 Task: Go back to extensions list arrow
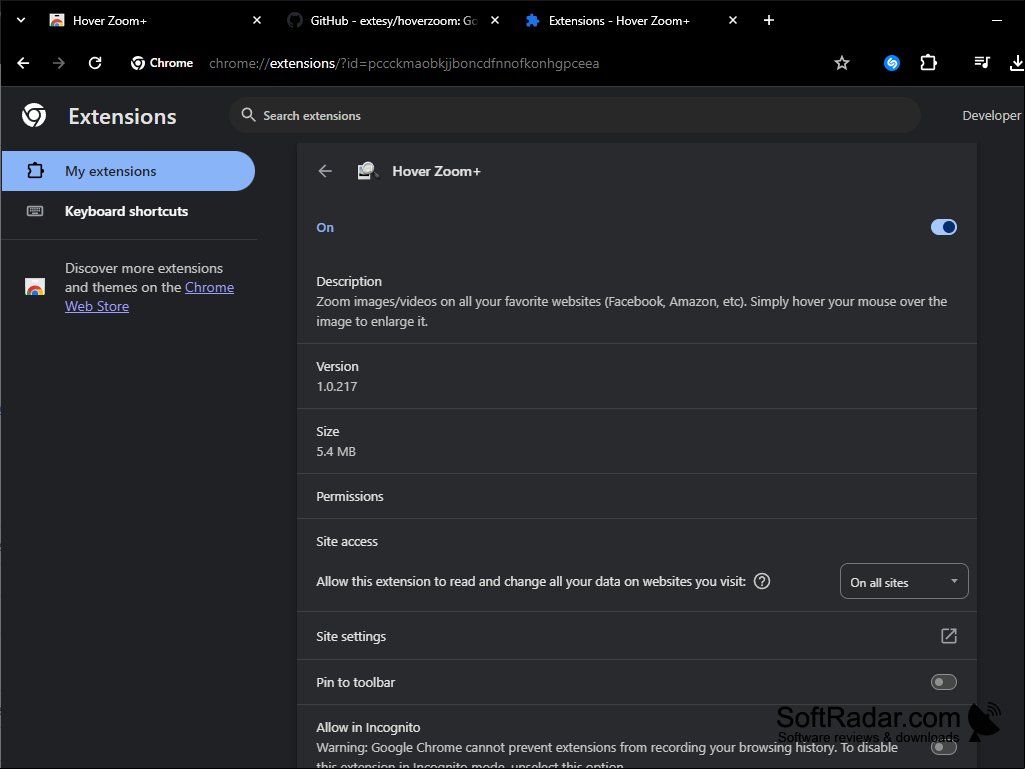pos(325,171)
